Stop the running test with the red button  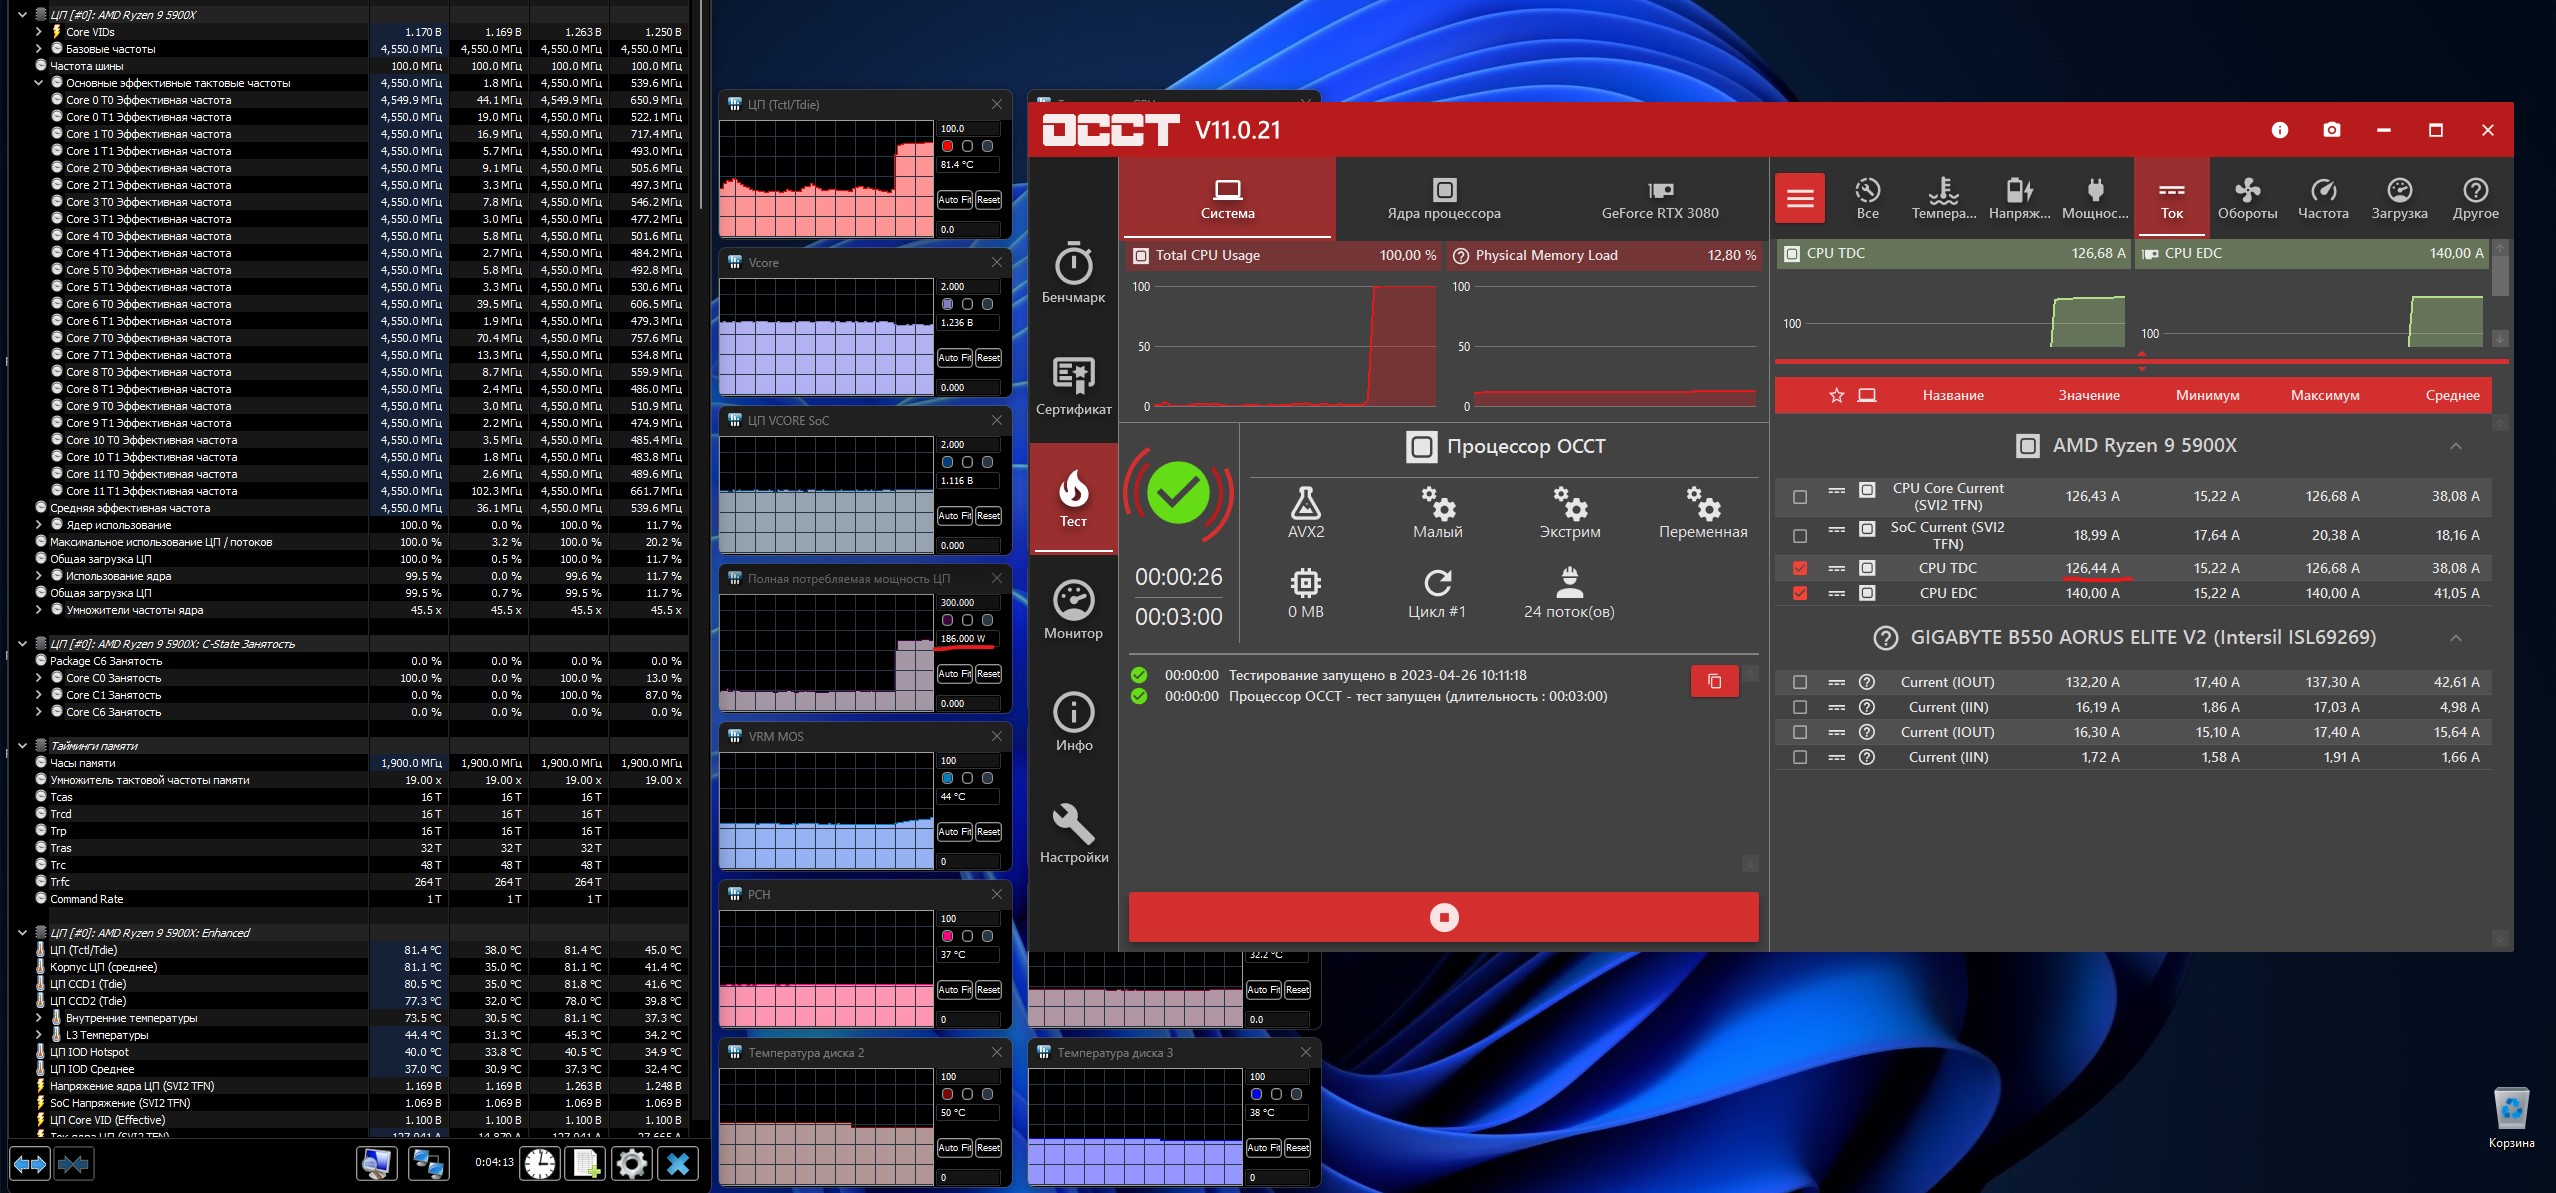(1443, 917)
